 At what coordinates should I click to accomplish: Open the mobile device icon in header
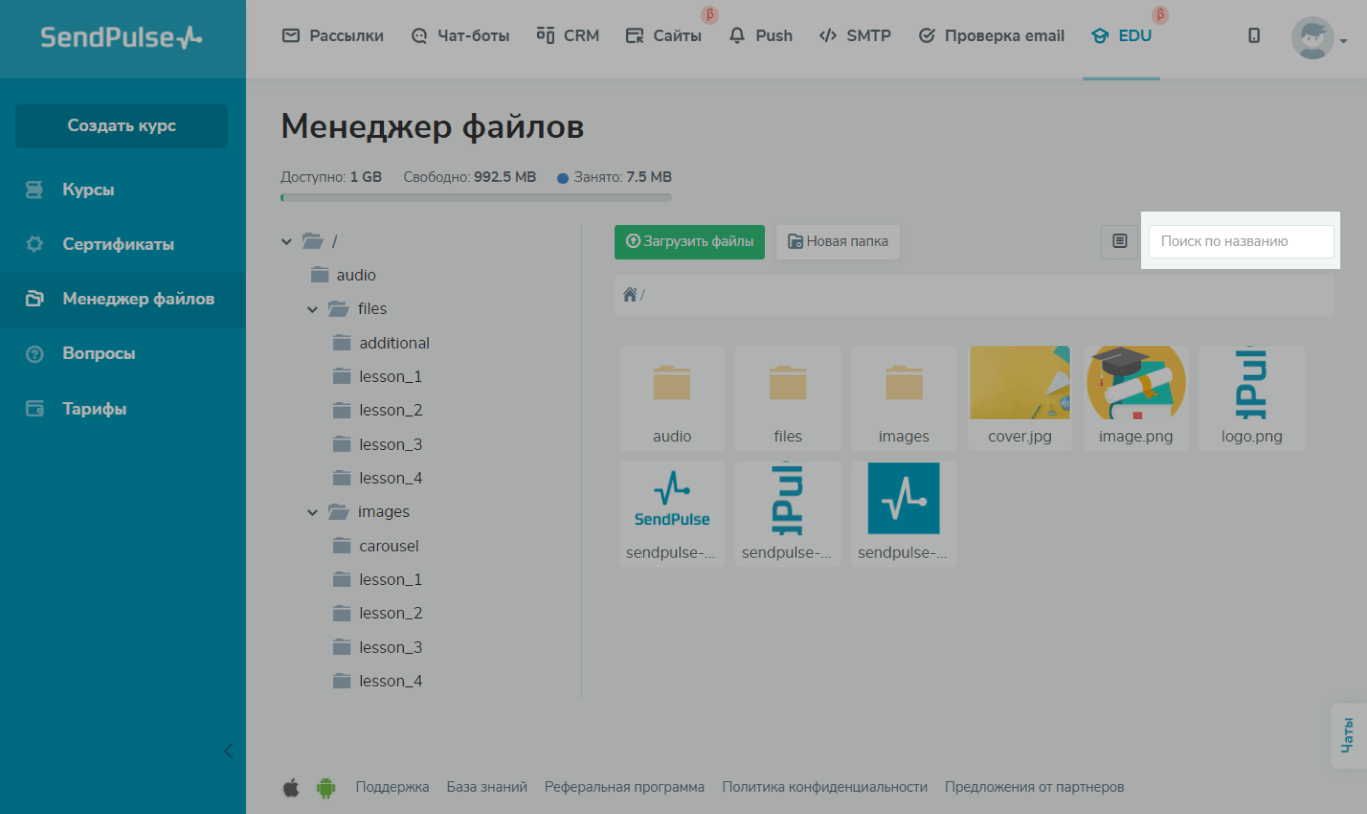(x=1254, y=36)
